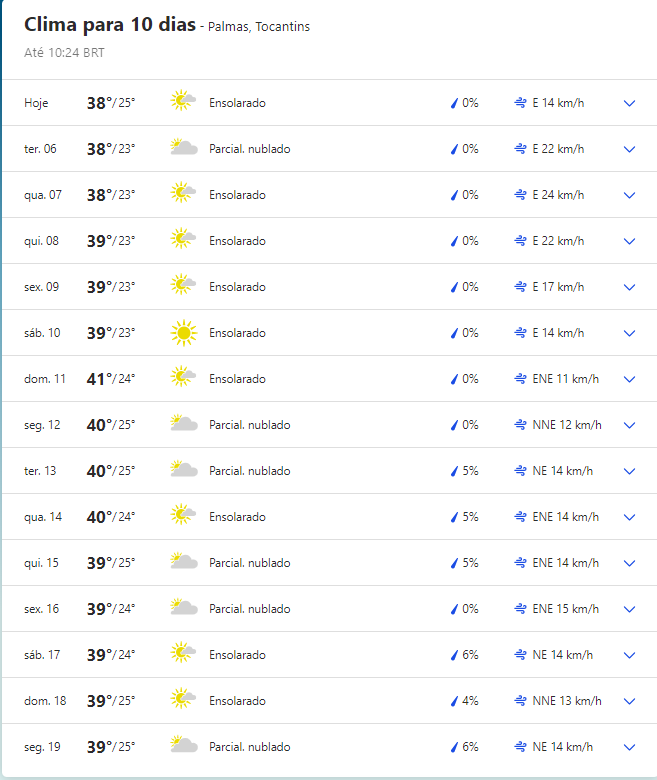657x780 pixels.
Task: Click the sunny icon for qua. 14
Action: pyautogui.click(x=183, y=515)
